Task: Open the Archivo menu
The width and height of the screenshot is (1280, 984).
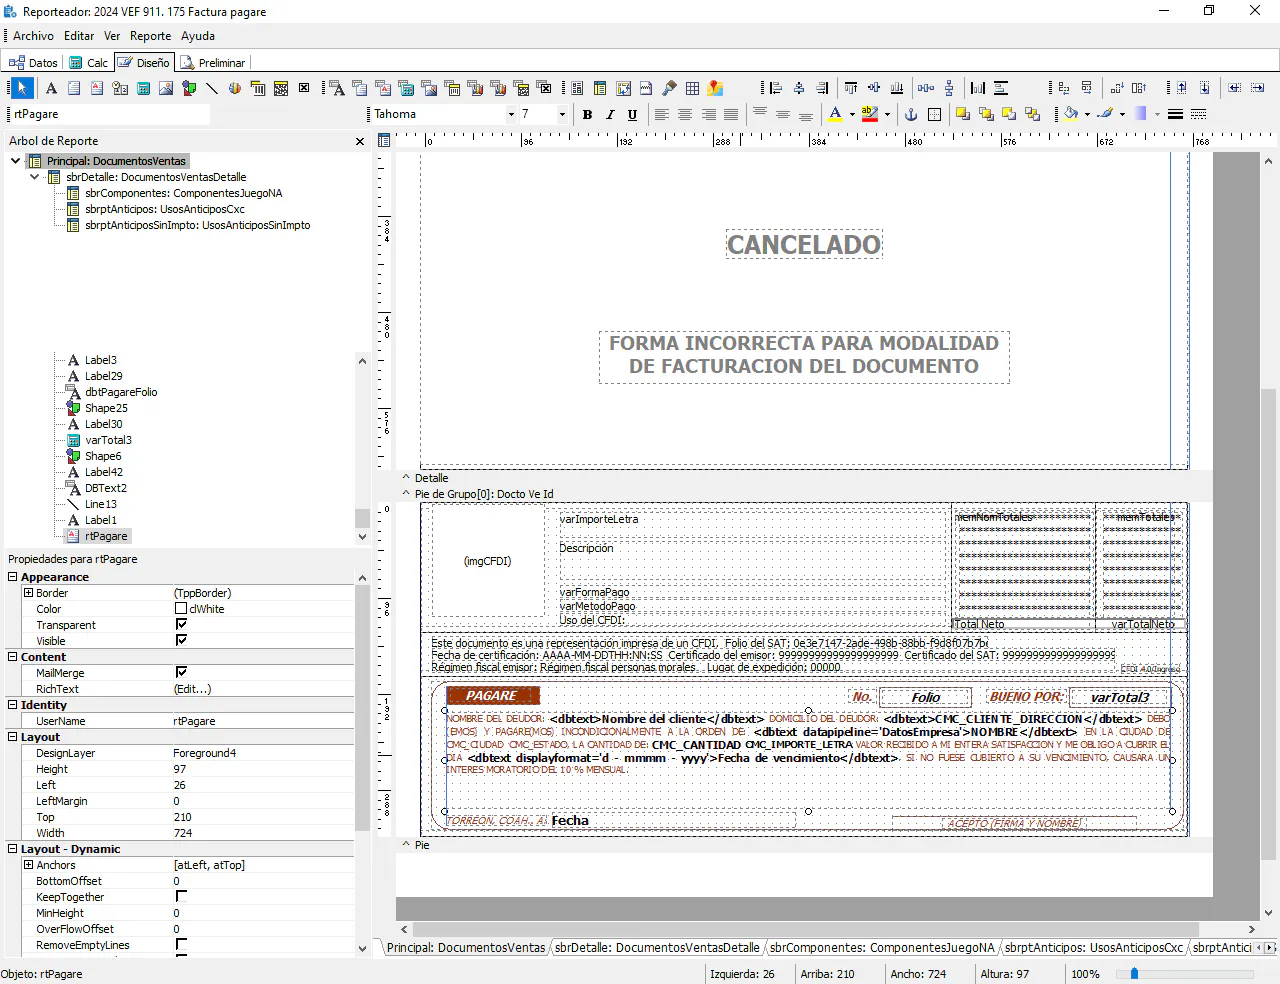Action: [33, 36]
